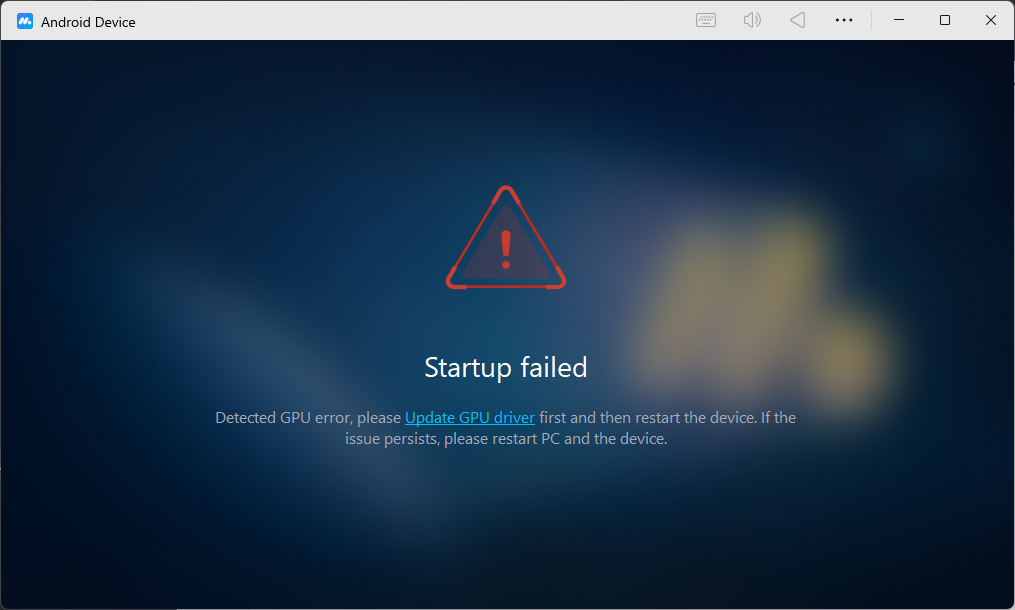
Task: Click the word 'Startup' in the heading
Action: coord(468,368)
